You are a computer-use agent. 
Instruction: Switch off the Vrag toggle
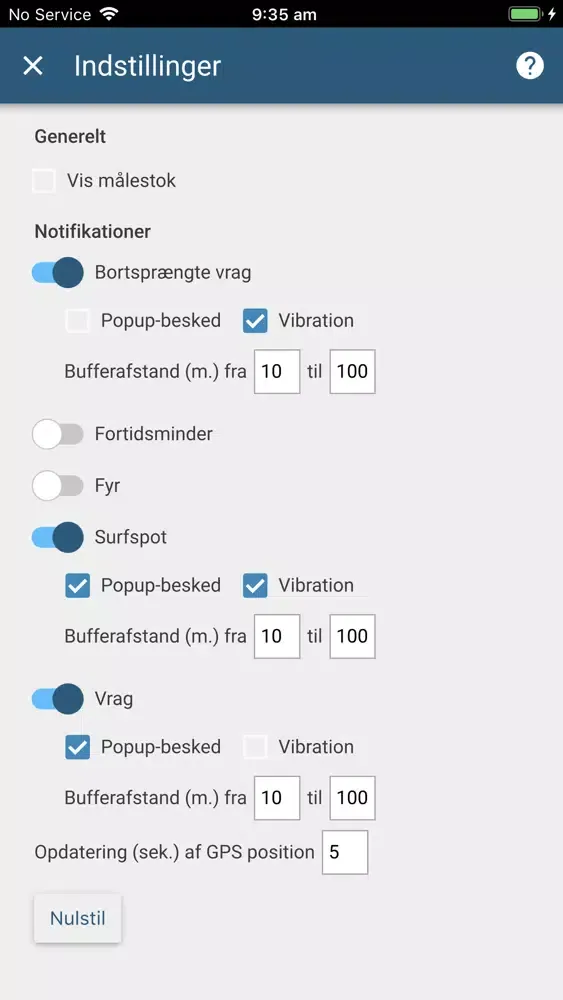[57, 699]
